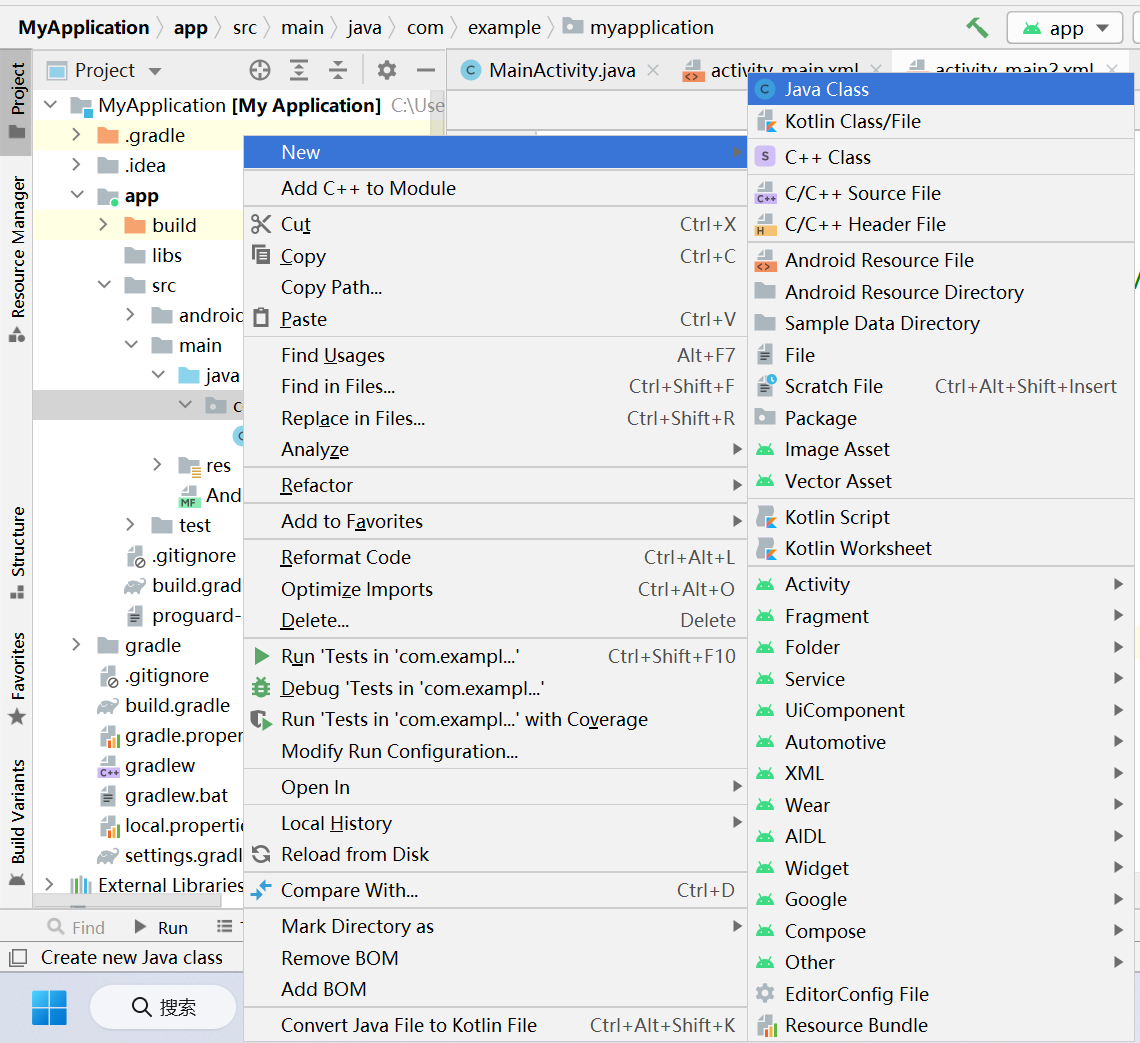Image resolution: width=1140 pixels, height=1043 pixels.
Task: Open the app run configuration dropdown
Action: click(1066, 28)
